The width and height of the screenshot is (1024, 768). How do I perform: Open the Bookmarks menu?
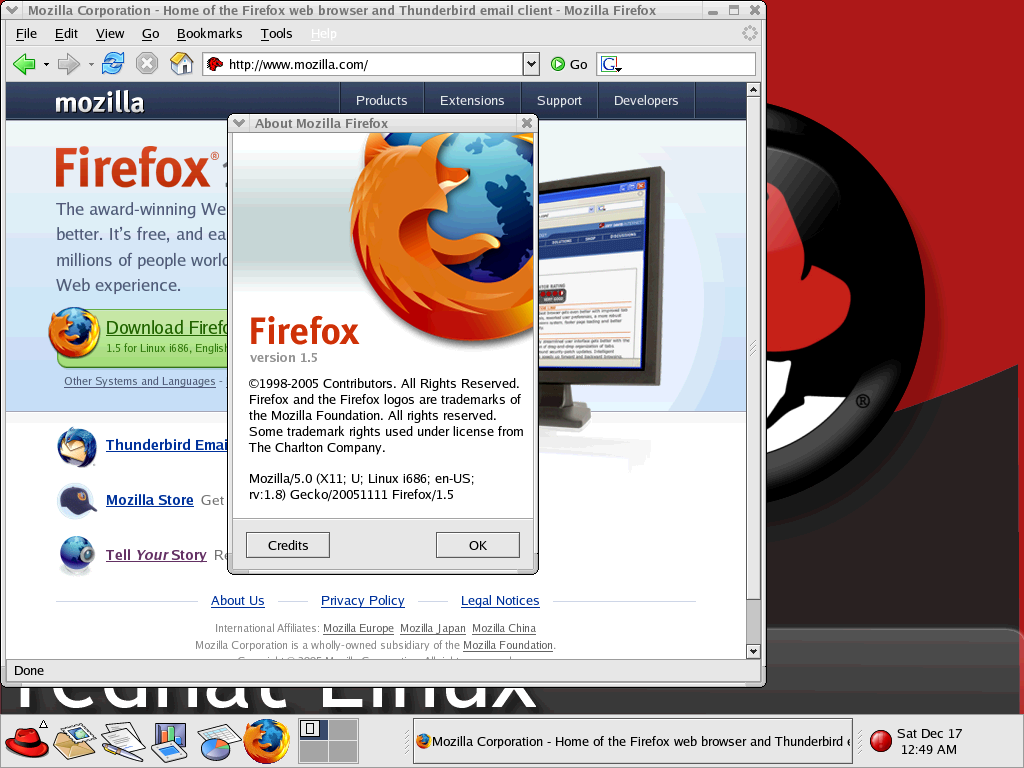209,33
